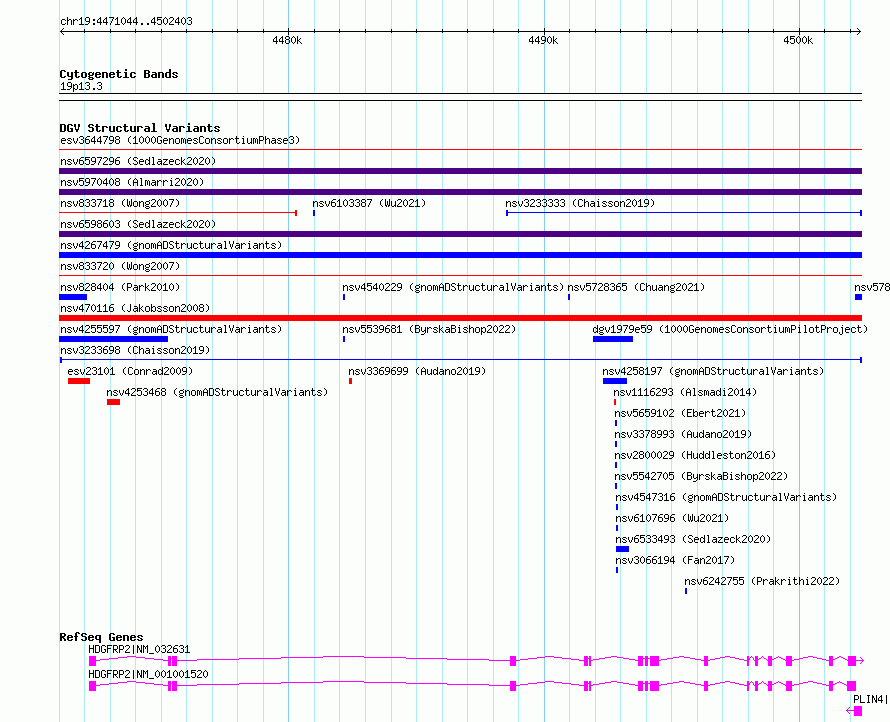
Task: Click the RefSeq Genes track title
Action: coord(101,637)
